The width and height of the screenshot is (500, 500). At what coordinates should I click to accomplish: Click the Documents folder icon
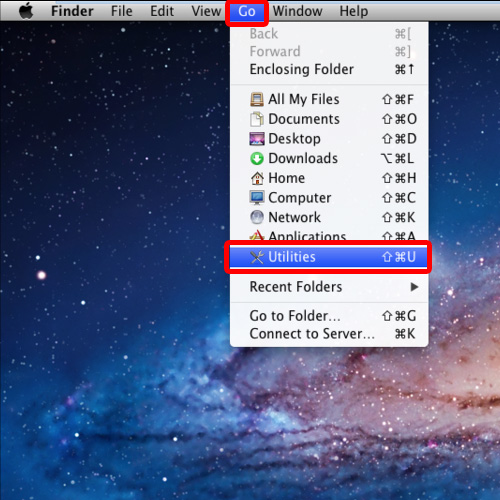point(257,119)
